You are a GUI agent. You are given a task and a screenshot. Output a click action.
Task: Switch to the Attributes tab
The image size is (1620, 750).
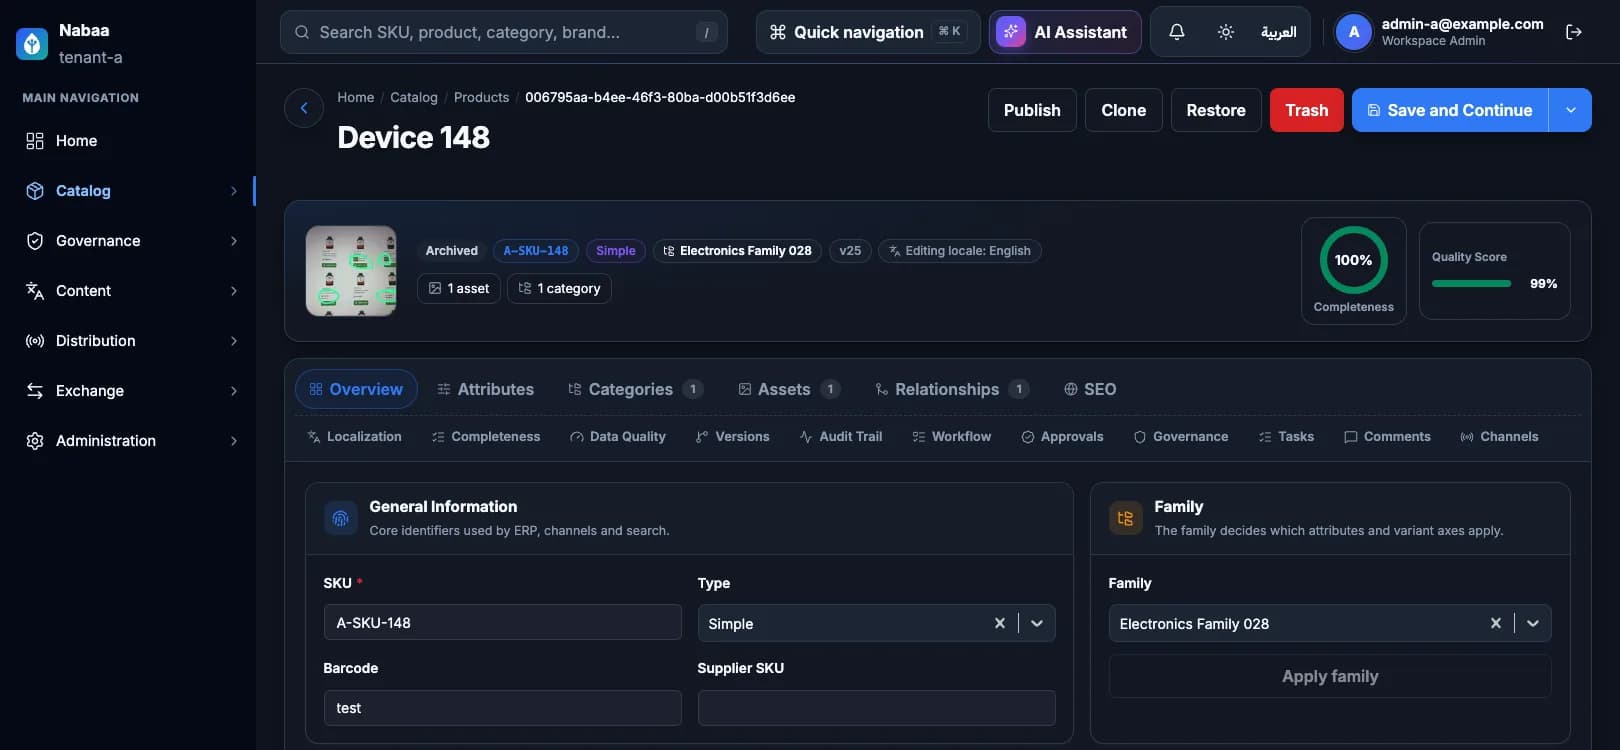pos(485,389)
